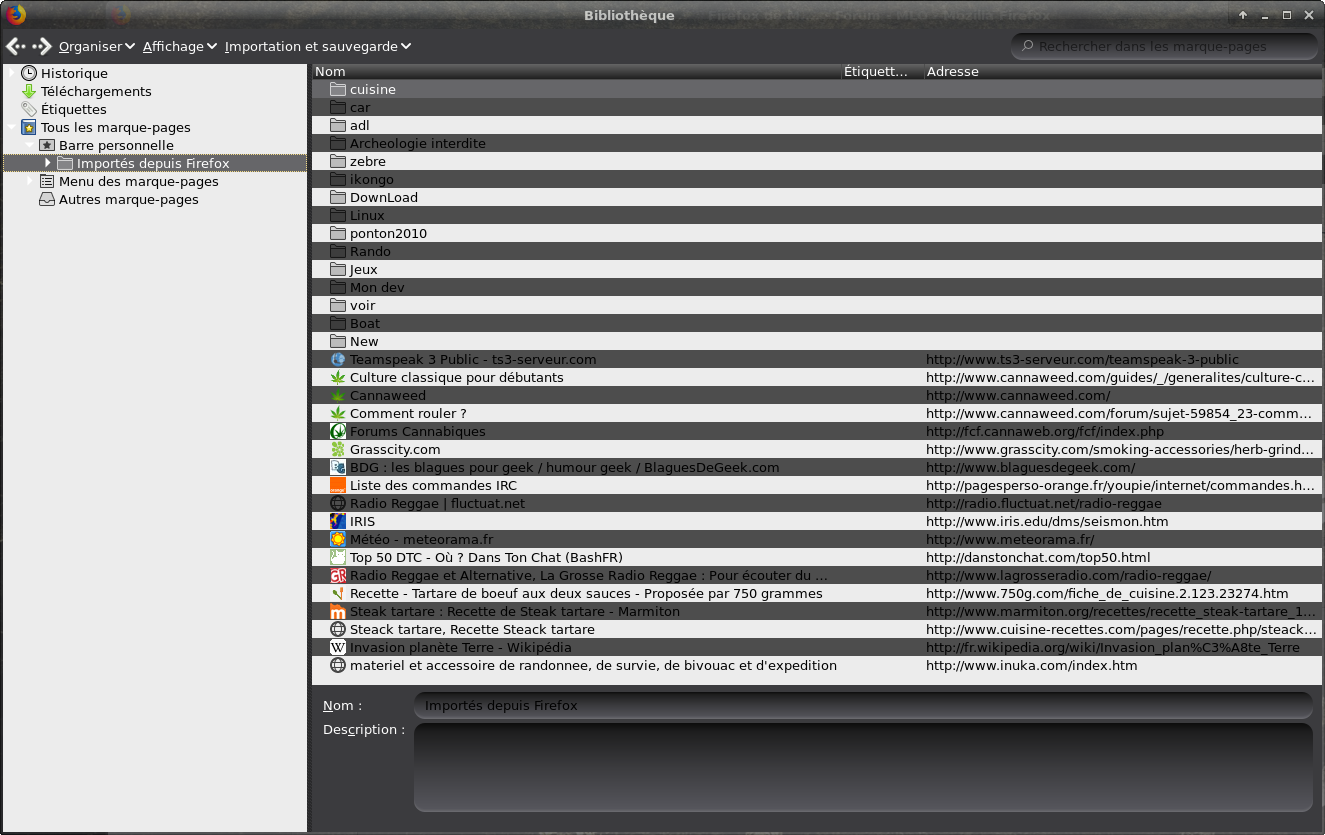Collapse the Tous les marque-pages node
1325x835 pixels.
(12, 127)
